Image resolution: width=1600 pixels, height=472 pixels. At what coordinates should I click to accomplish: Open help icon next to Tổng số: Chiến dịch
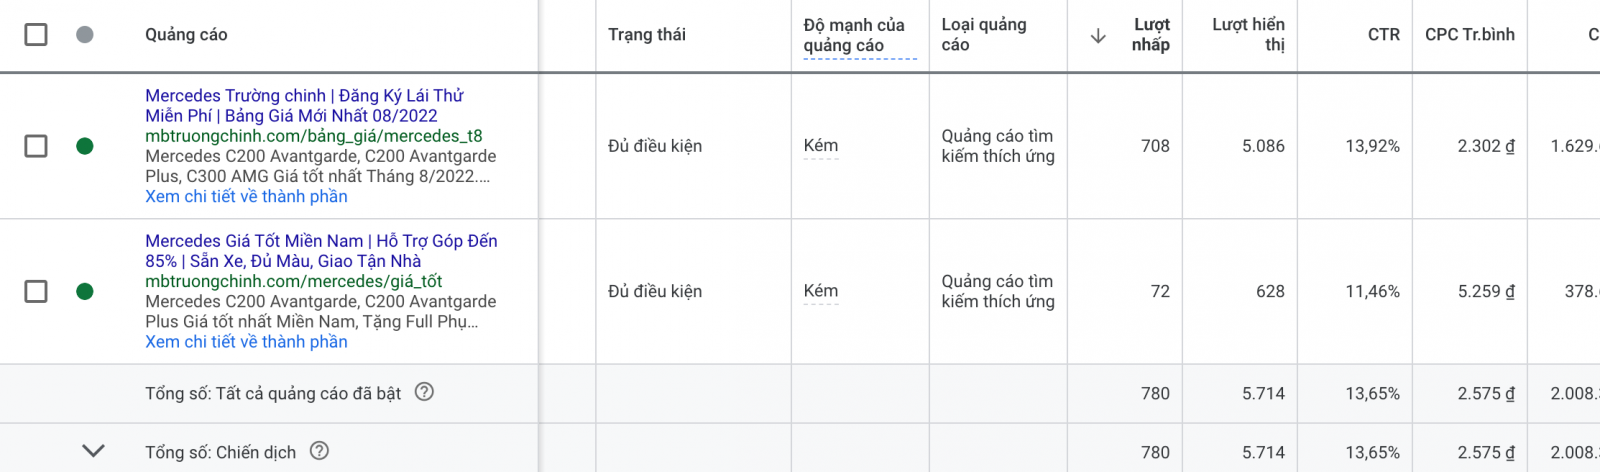319,451
